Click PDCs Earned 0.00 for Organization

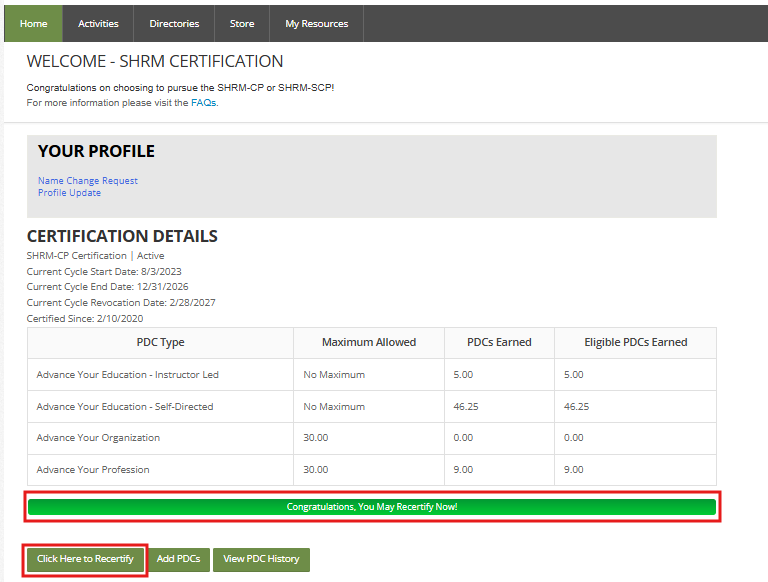(463, 437)
